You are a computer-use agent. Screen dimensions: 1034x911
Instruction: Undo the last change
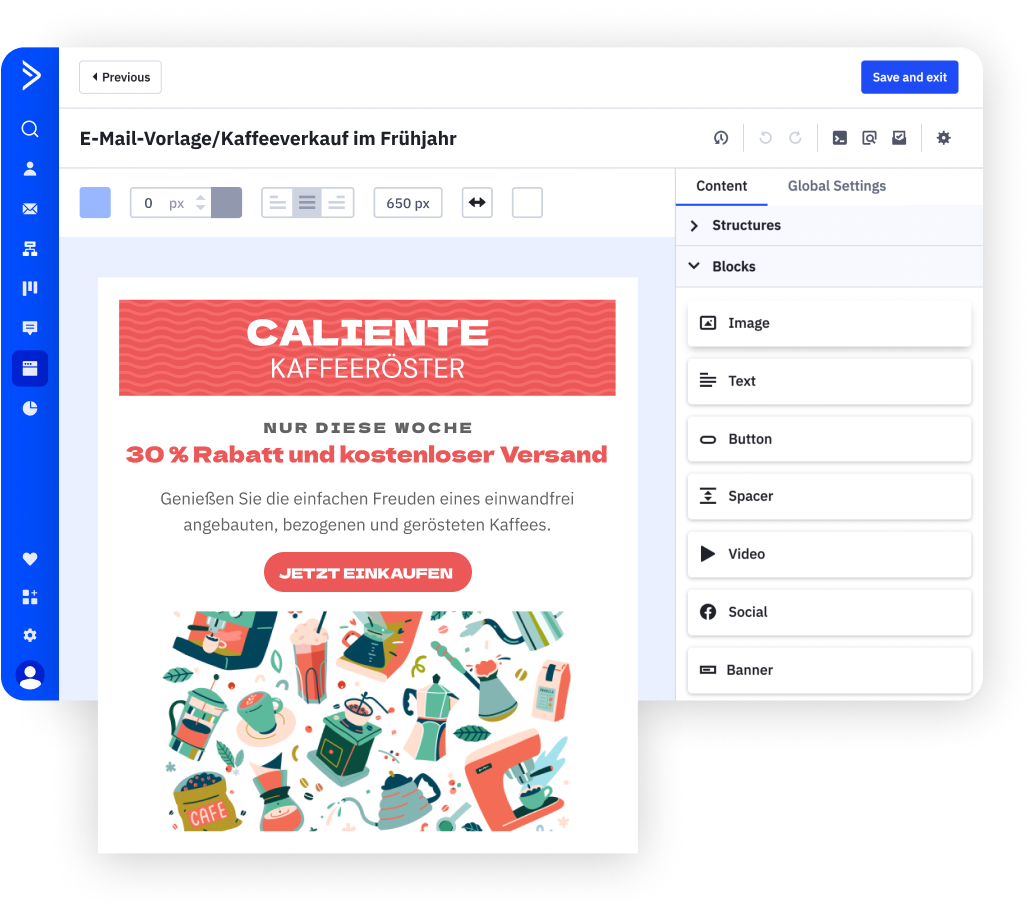tap(765, 138)
